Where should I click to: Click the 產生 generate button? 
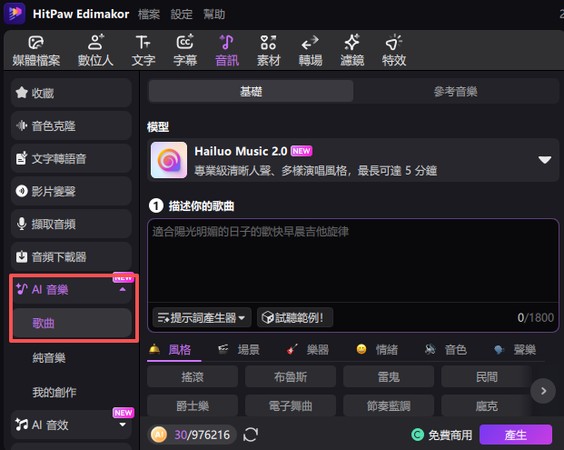tap(515, 435)
